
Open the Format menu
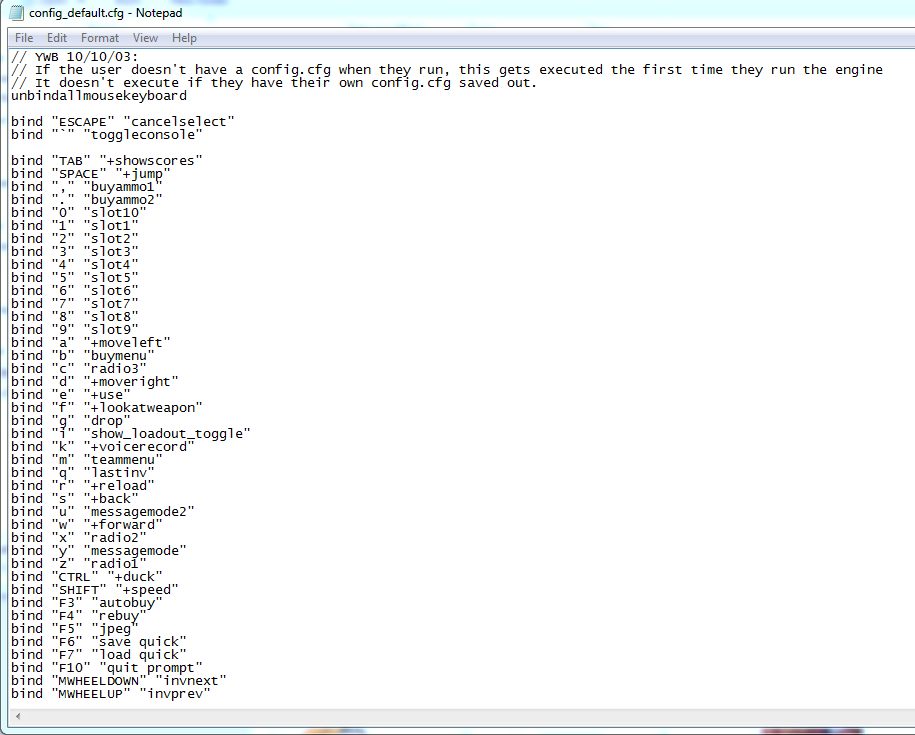[x=100, y=38]
